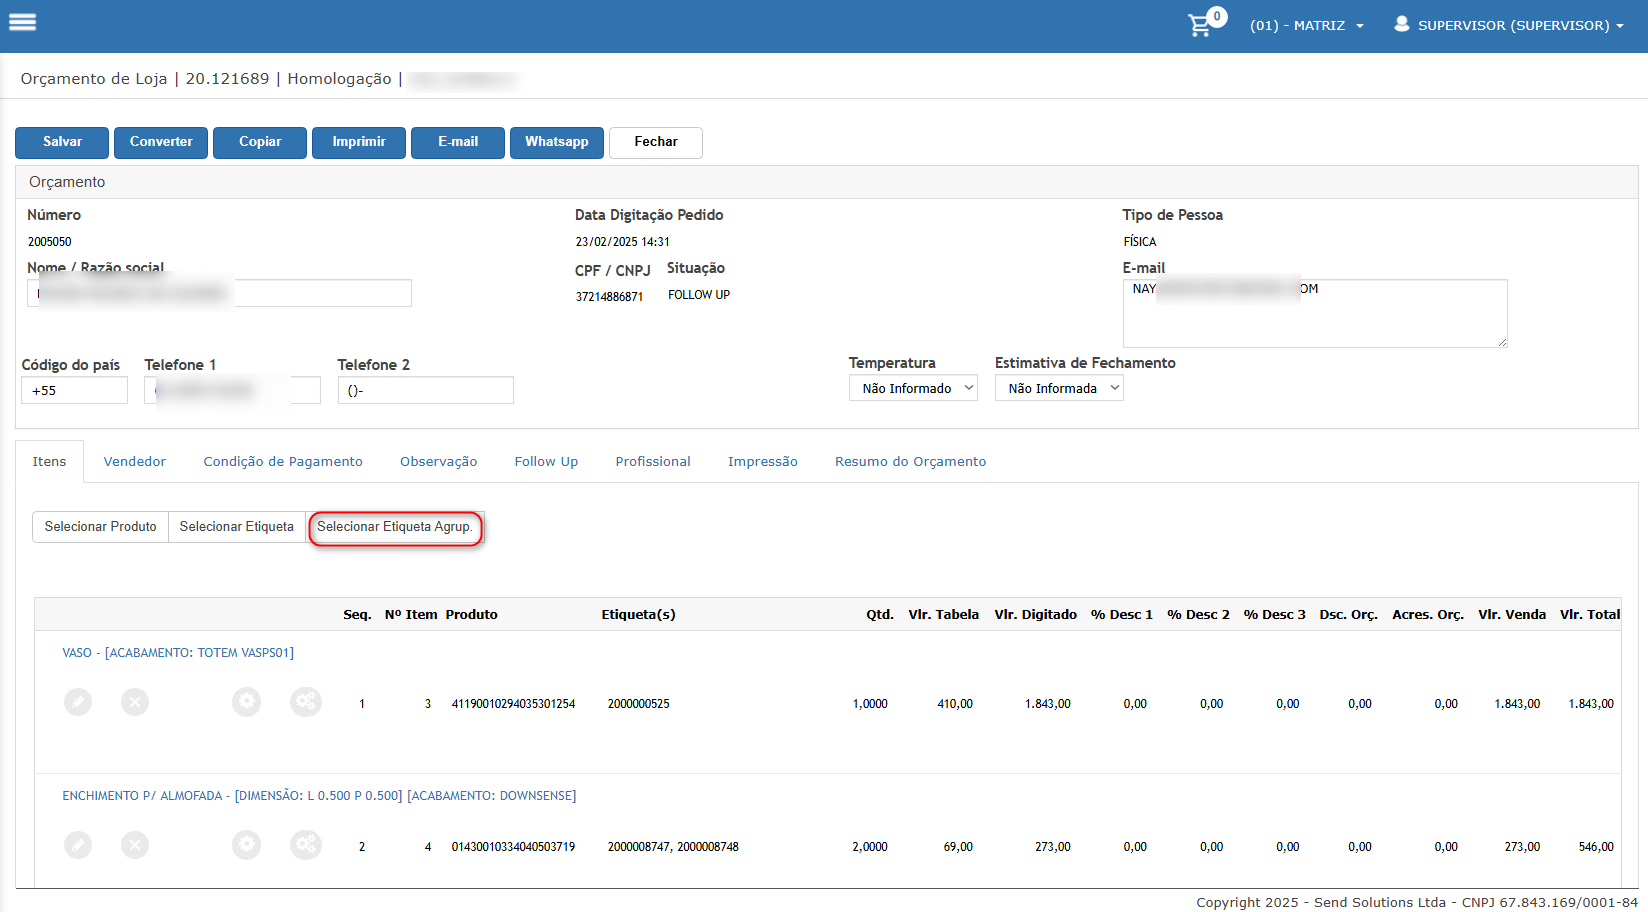This screenshot has width=1648, height=912.
Task: Click the Telefone 2 input field
Action: [426, 390]
